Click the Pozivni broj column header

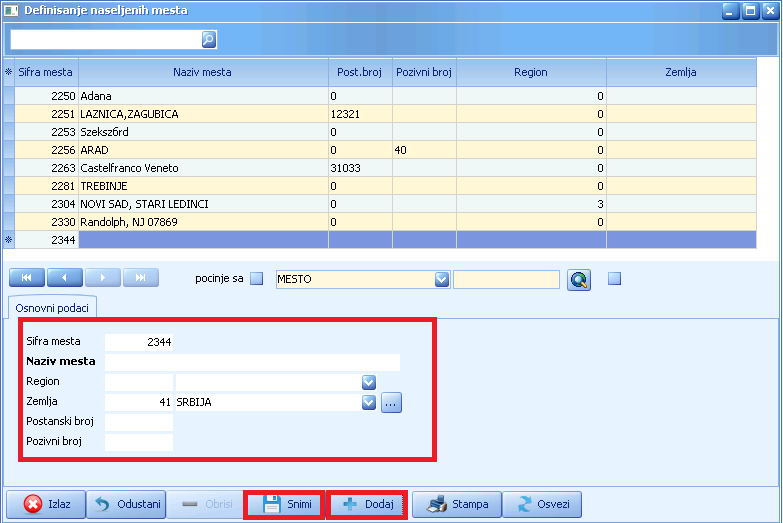point(424,72)
